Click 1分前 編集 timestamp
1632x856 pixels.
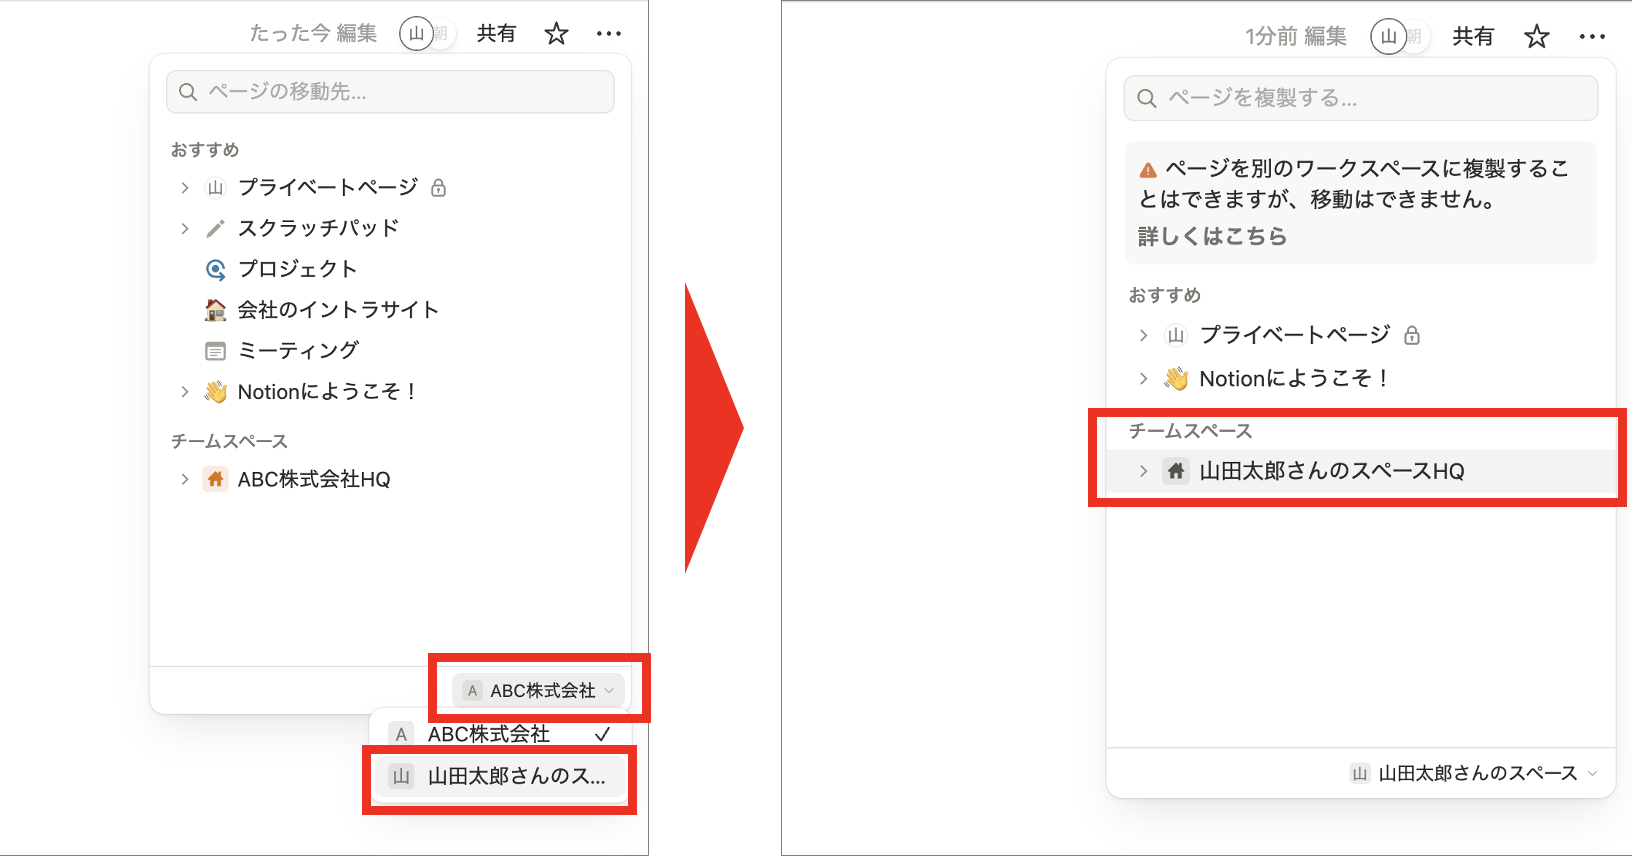(x=1296, y=37)
